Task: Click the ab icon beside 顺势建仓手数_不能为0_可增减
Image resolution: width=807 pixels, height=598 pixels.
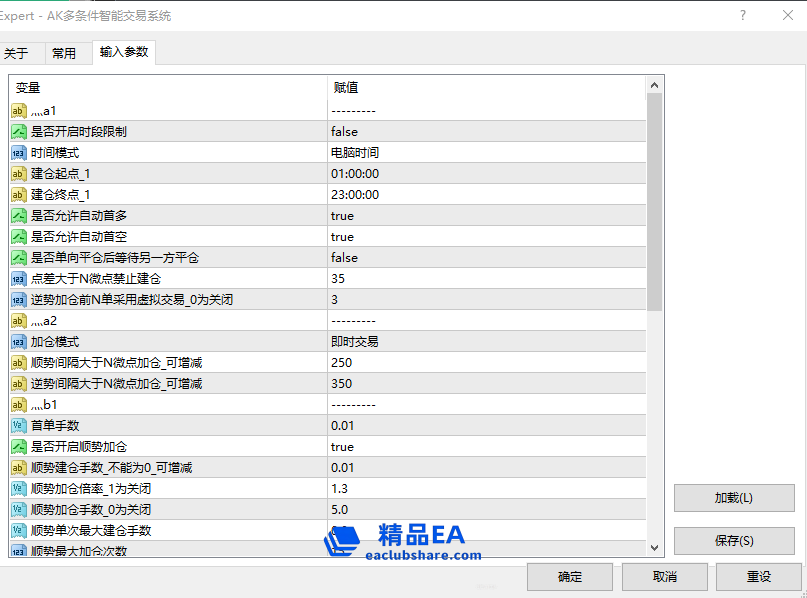Action: click(19, 468)
